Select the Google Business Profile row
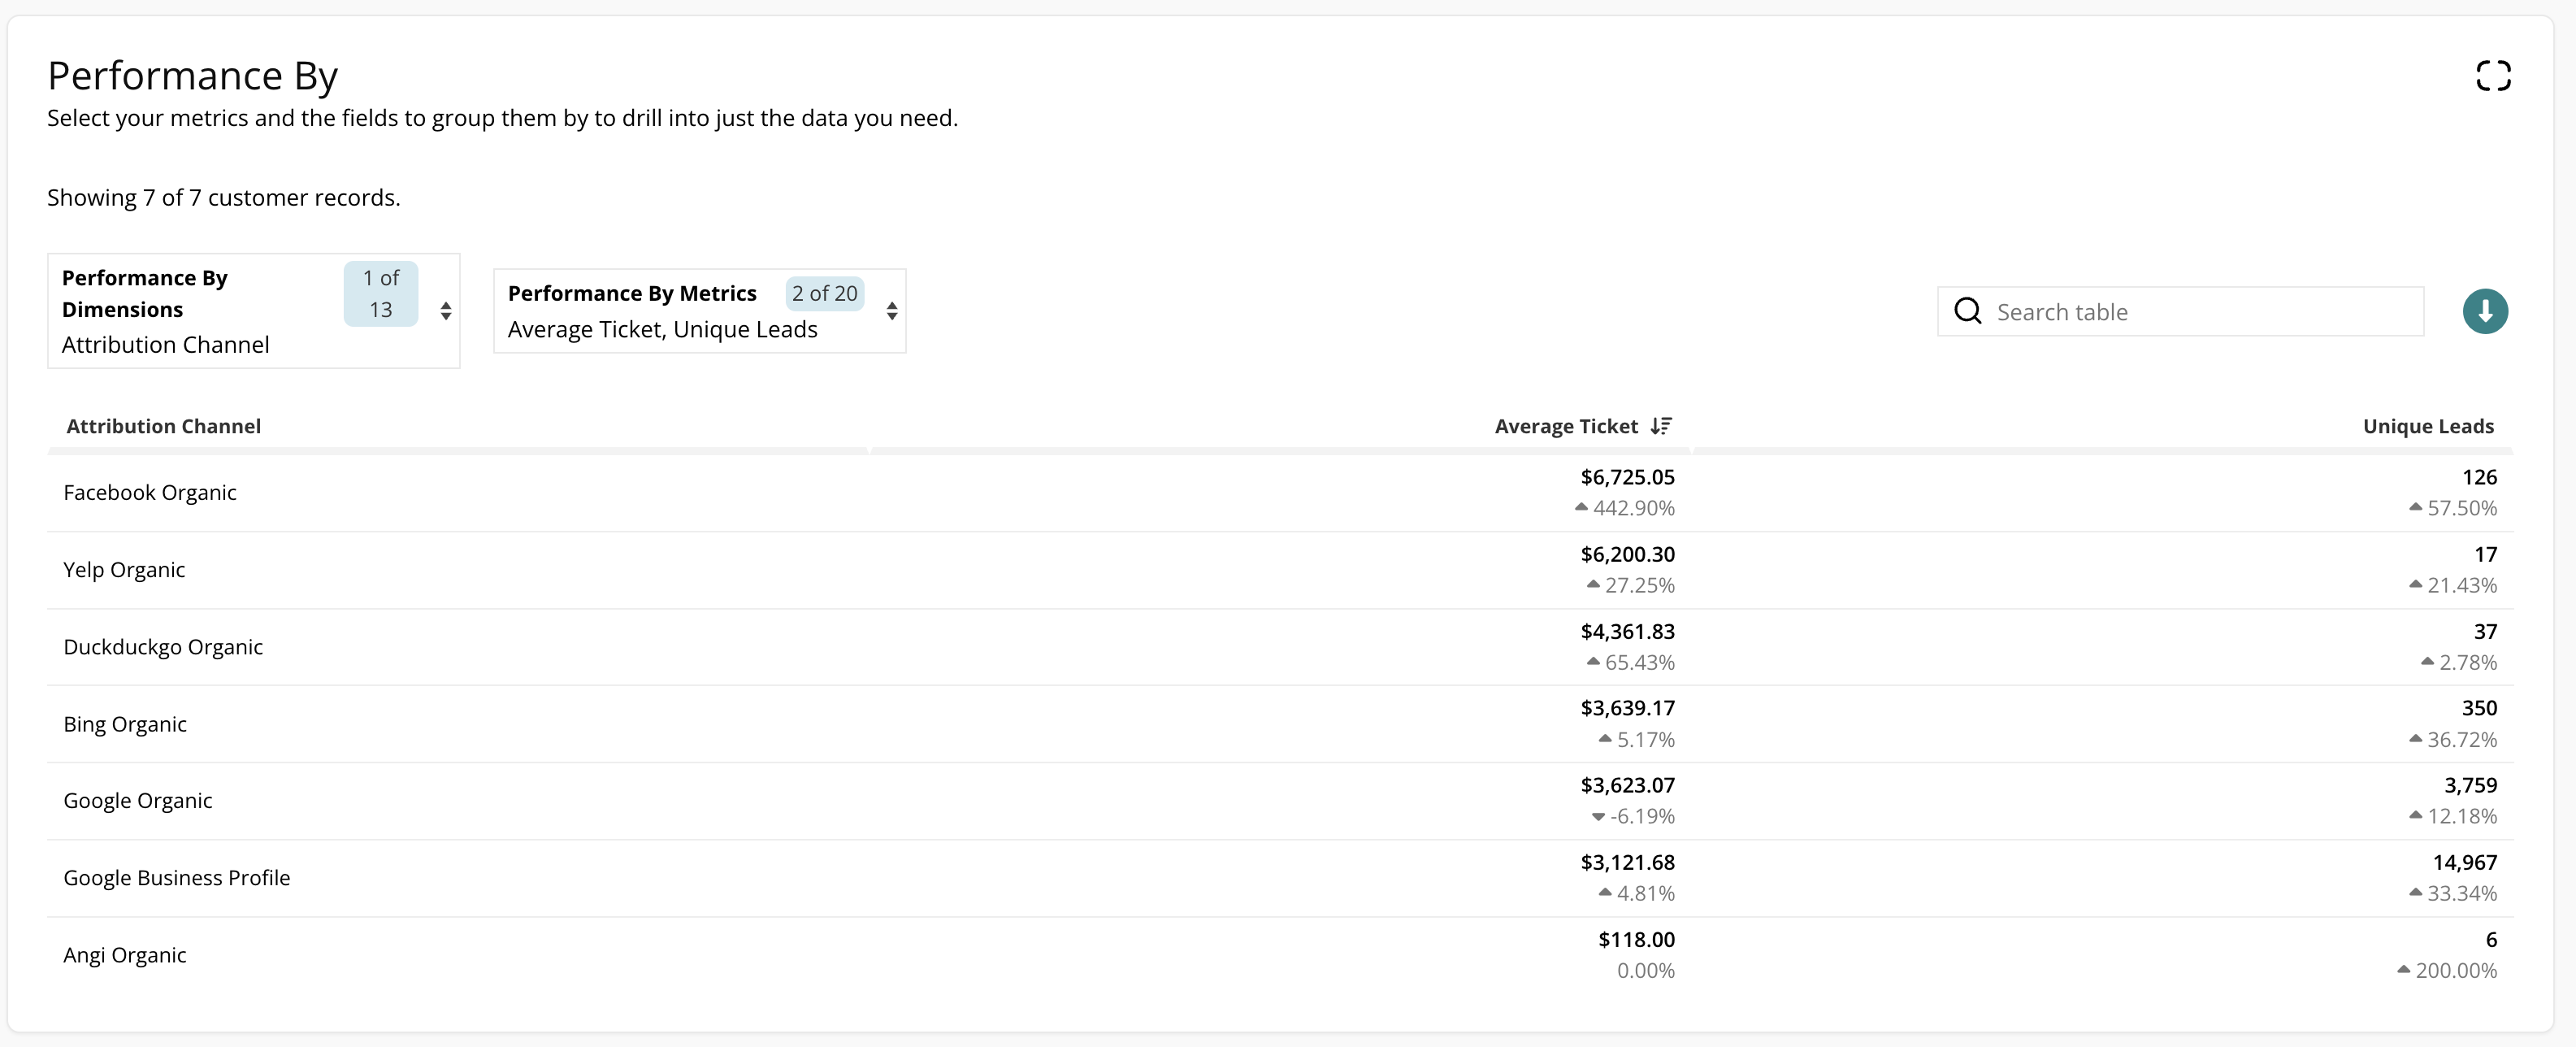The height and width of the screenshot is (1047, 2576). [177, 877]
